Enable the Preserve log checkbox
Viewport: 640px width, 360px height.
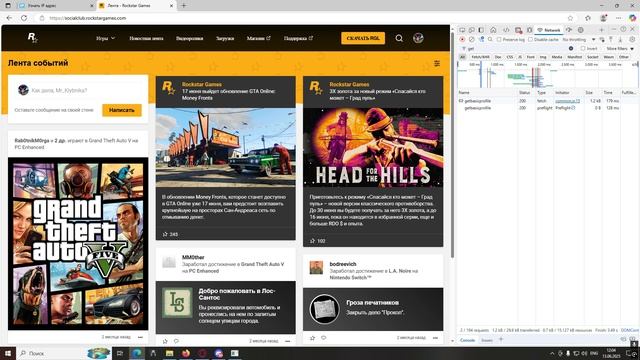click(499, 40)
